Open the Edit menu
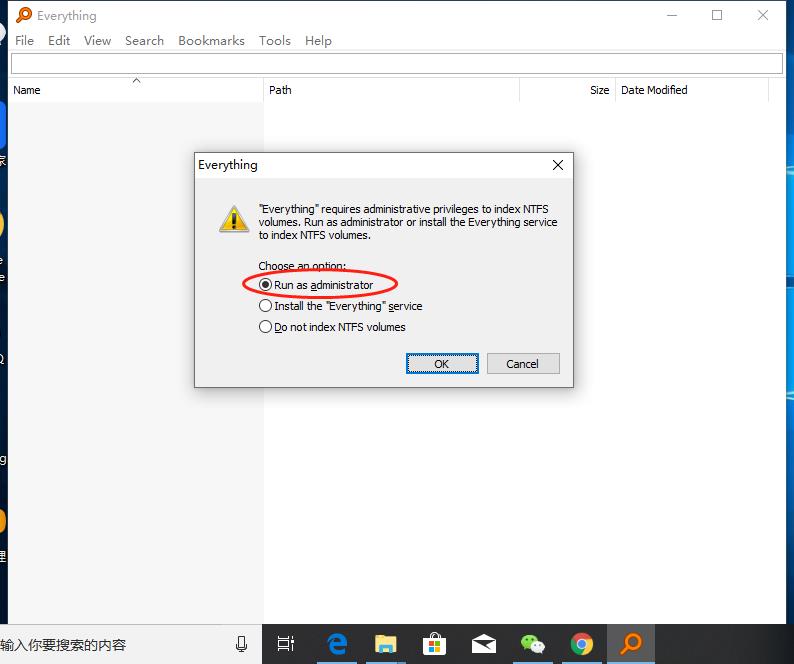Viewport: 794px width, 664px height. pyautogui.click(x=59, y=41)
